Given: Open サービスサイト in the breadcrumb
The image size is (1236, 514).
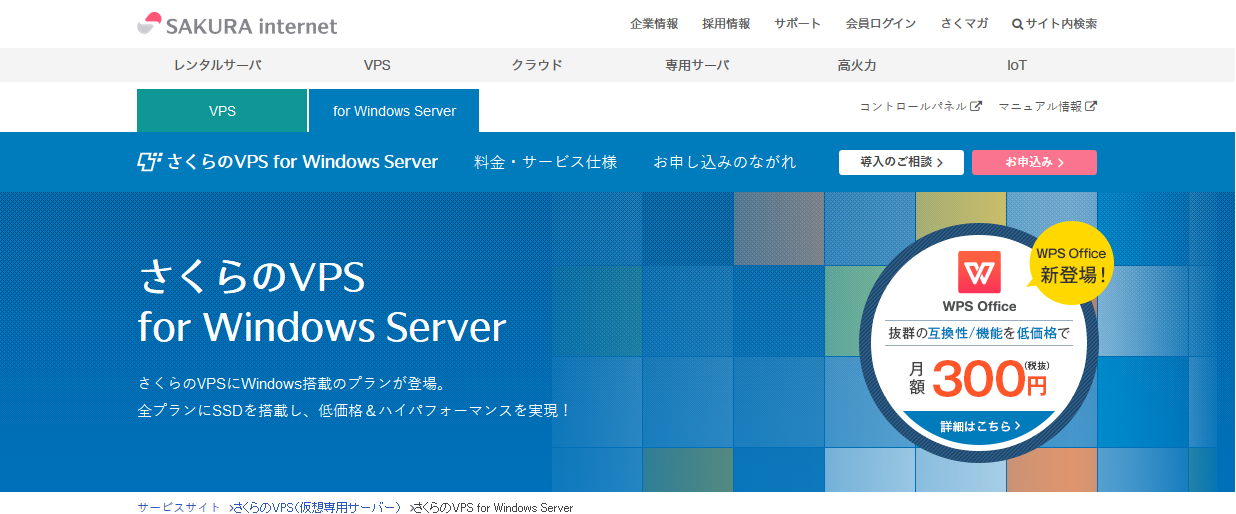Looking at the screenshot, I should point(179,507).
